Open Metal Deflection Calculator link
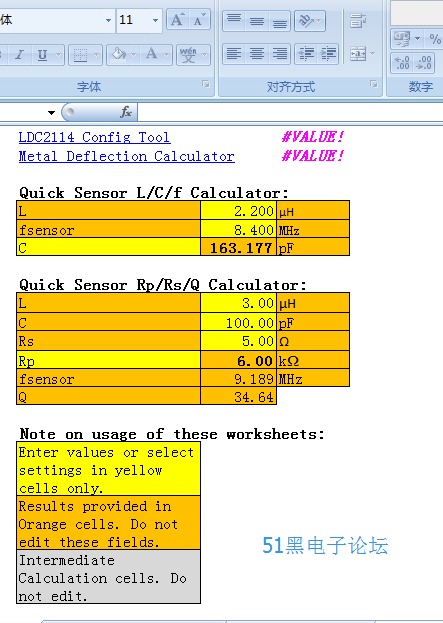This screenshot has height=623, width=443. click(126, 156)
